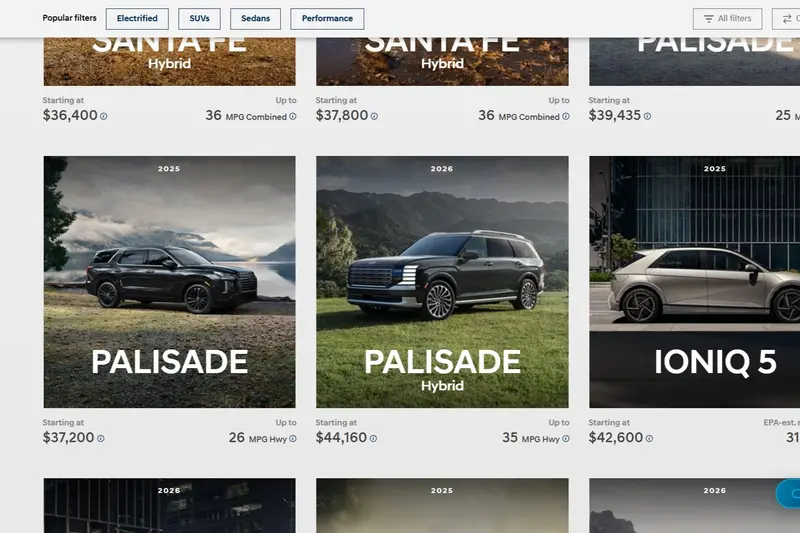Open the 2025 Palisade vehicle card
800x533 pixels.
169,282
